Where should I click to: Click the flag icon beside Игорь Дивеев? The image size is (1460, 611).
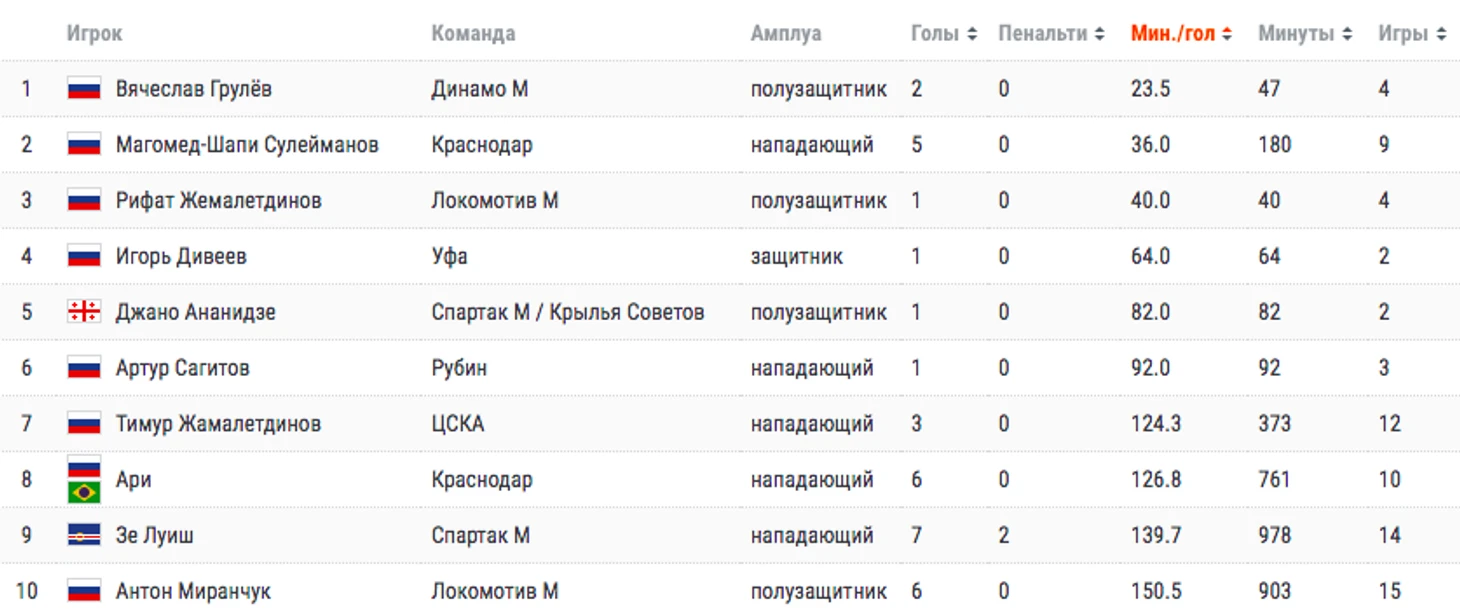[x=84, y=256]
